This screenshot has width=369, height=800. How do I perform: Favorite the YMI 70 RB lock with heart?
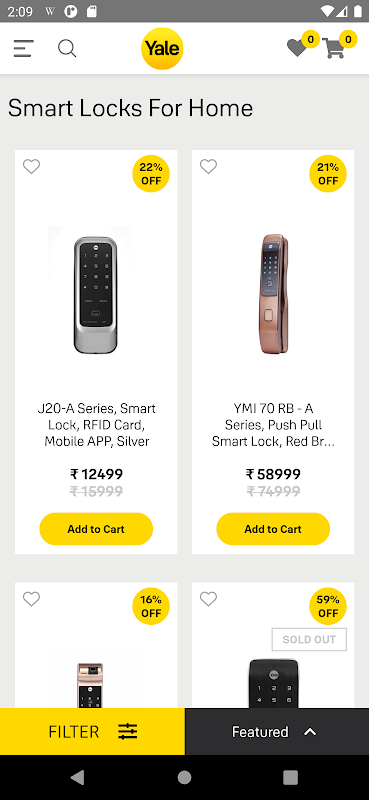(x=208, y=166)
